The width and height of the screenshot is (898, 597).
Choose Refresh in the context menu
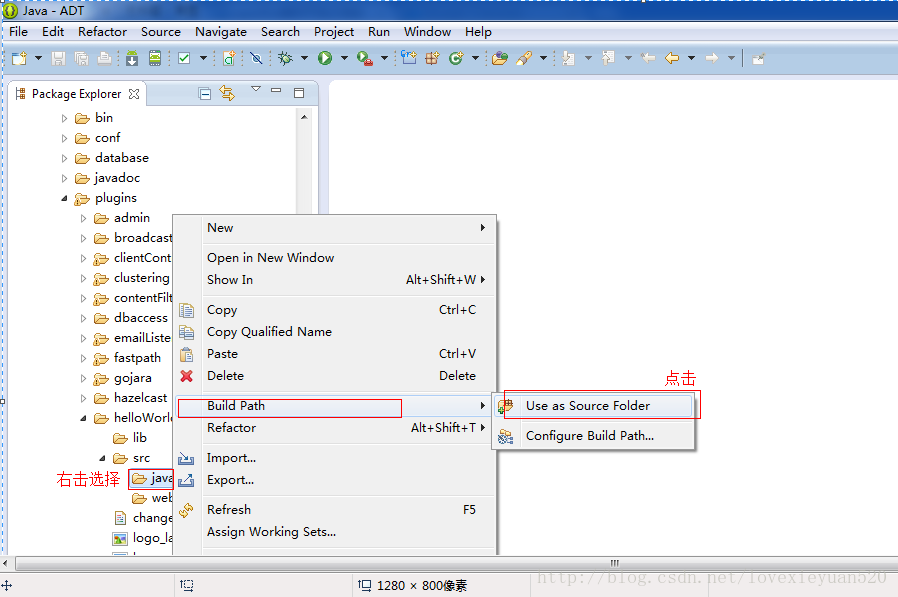tap(334, 509)
